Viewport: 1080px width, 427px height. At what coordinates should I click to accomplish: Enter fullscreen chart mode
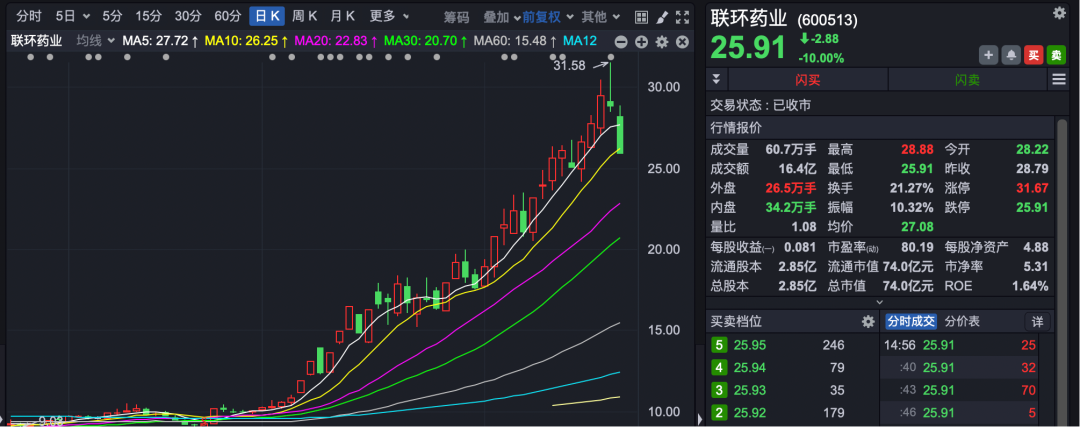click(x=681, y=17)
